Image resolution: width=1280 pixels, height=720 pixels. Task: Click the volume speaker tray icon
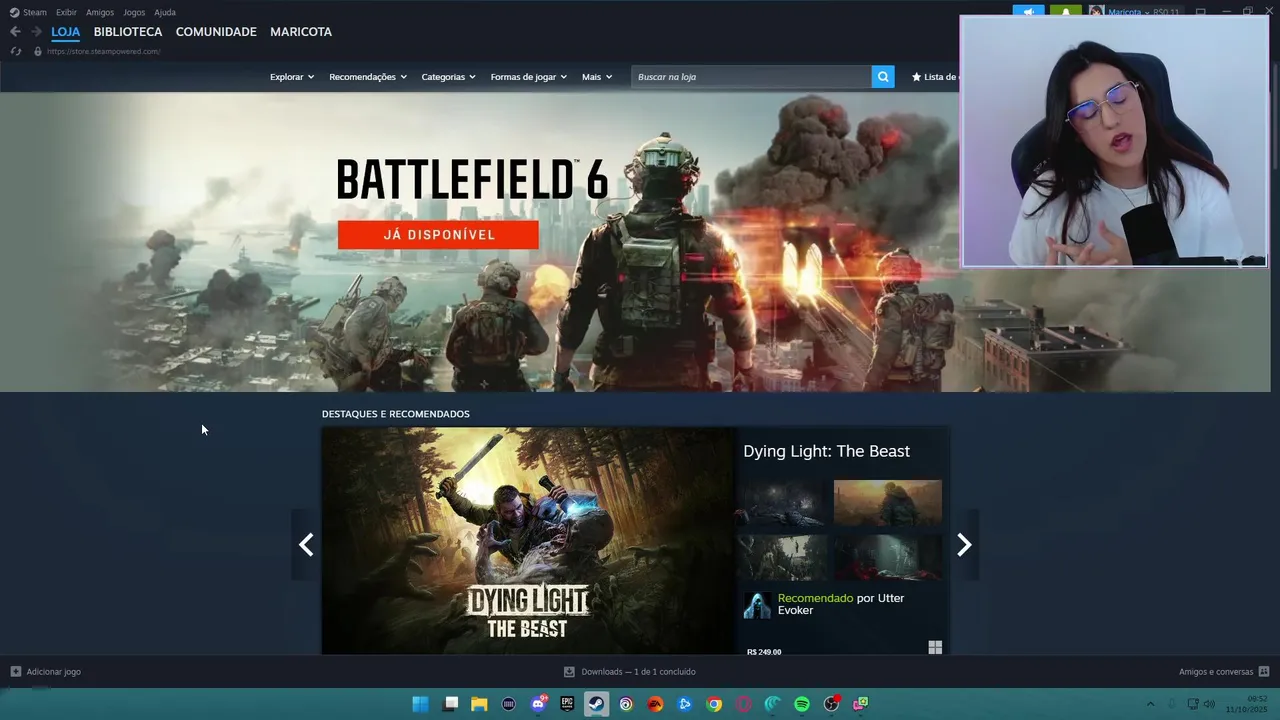pyautogui.click(x=1210, y=704)
